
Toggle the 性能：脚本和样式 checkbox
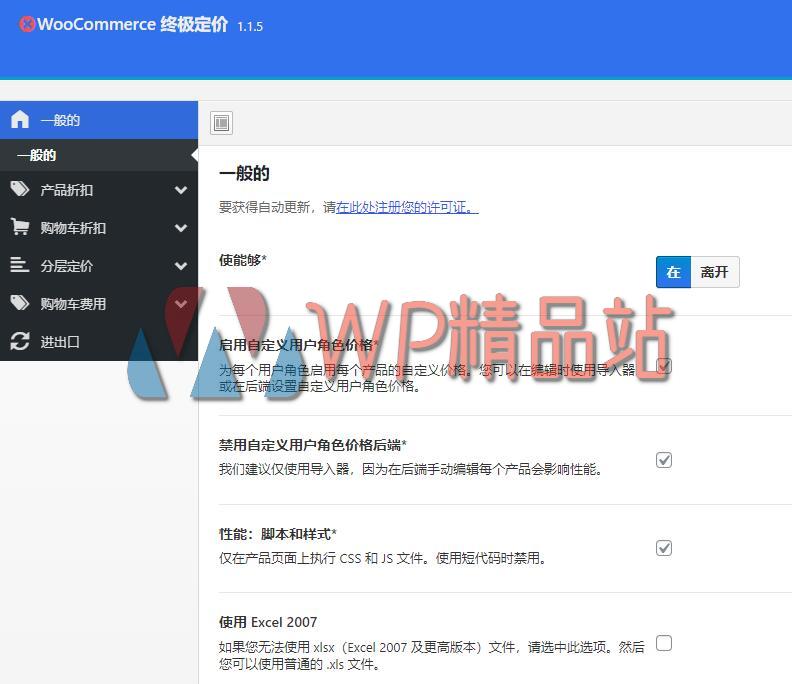(x=664, y=548)
